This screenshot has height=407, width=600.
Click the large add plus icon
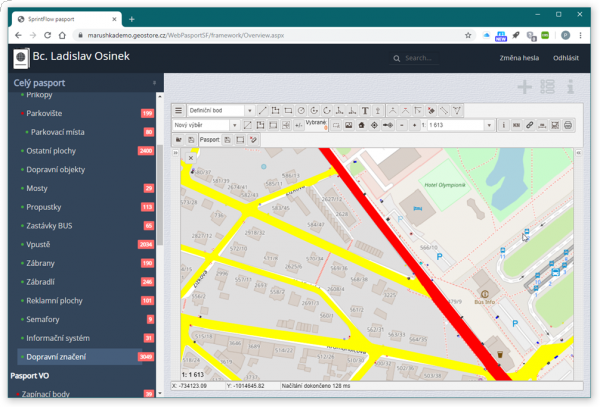(524, 88)
